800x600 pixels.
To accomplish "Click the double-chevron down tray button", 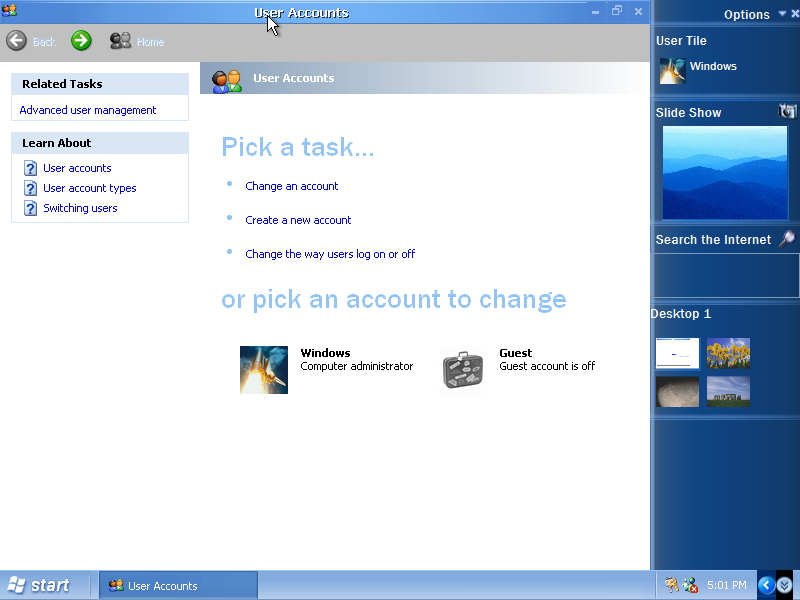I will tap(785, 585).
